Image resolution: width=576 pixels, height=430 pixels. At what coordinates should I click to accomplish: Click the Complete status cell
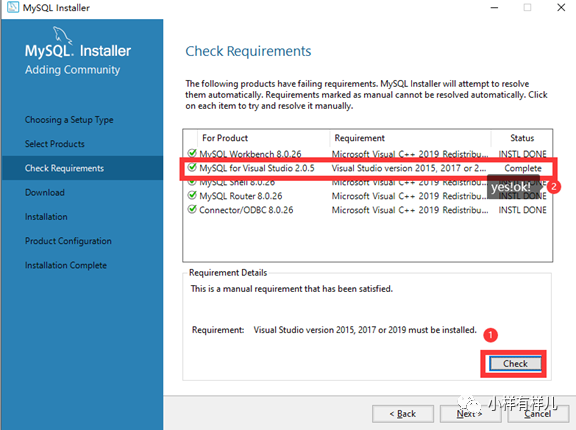point(523,168)
